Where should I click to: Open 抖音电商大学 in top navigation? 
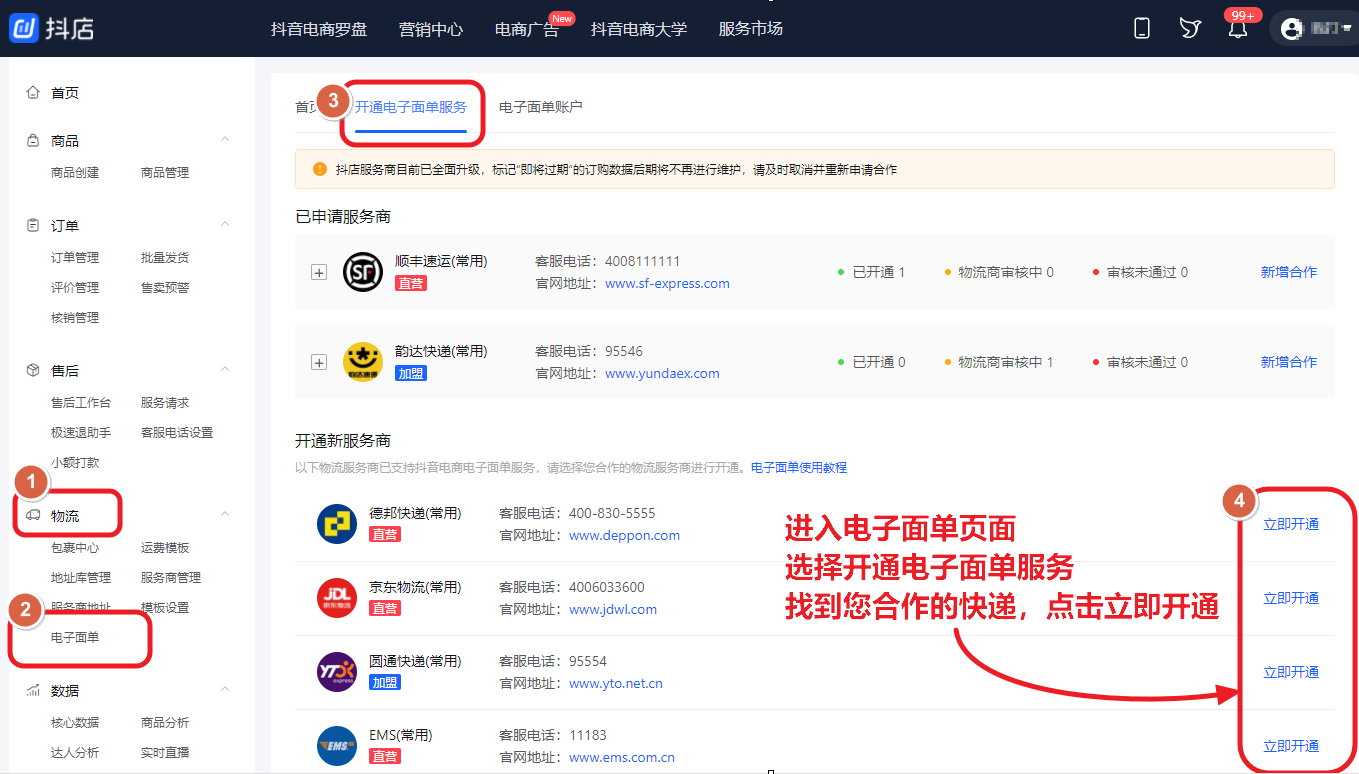click(639, 29)
